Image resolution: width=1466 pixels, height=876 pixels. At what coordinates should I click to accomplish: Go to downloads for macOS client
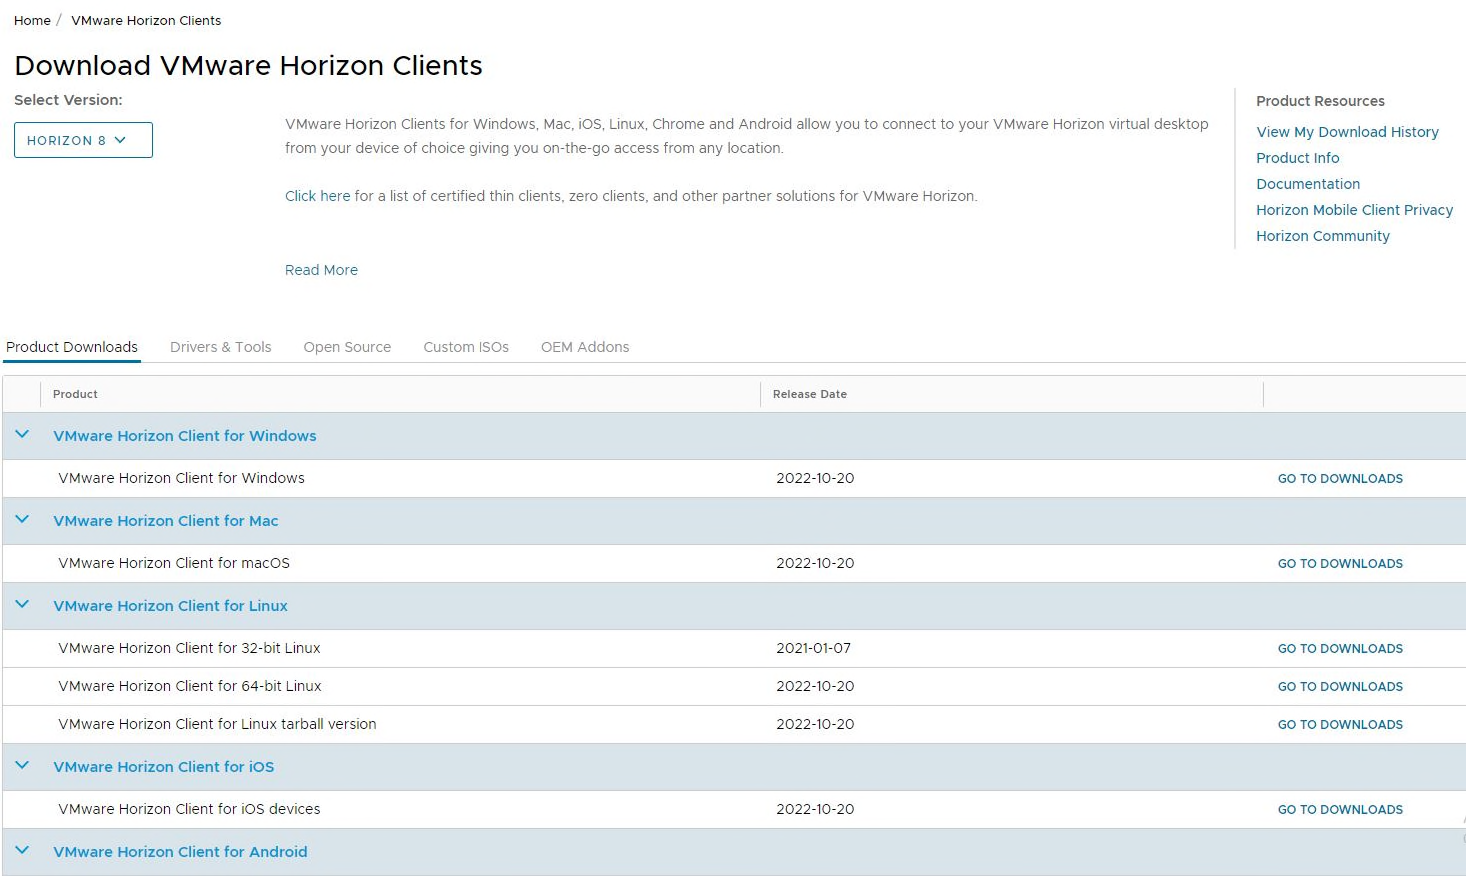click(1340, 564)
